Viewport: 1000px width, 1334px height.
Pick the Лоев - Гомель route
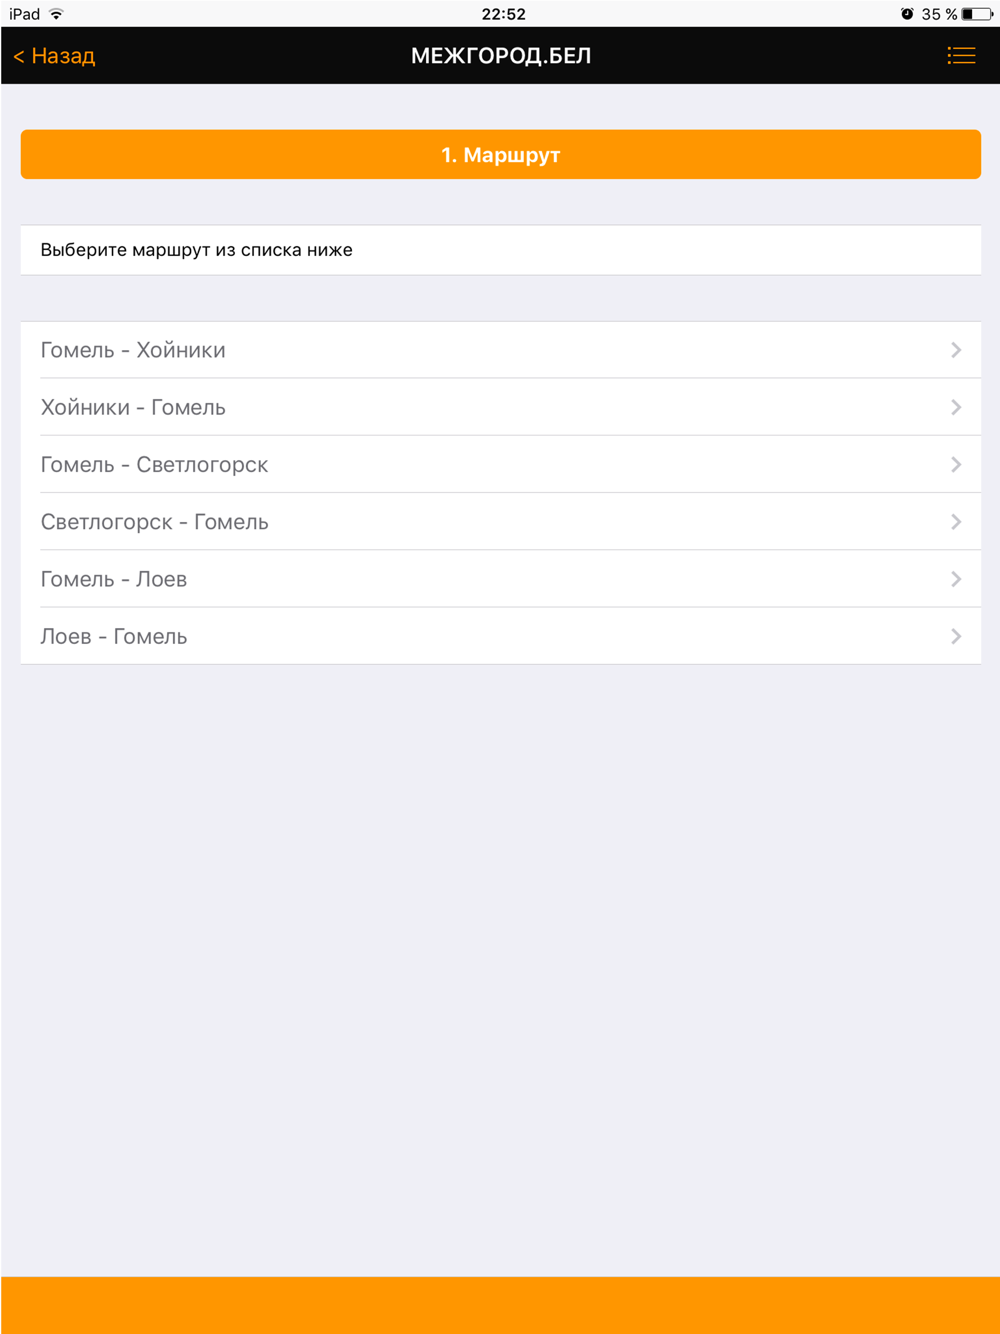(x=500, y=636)
